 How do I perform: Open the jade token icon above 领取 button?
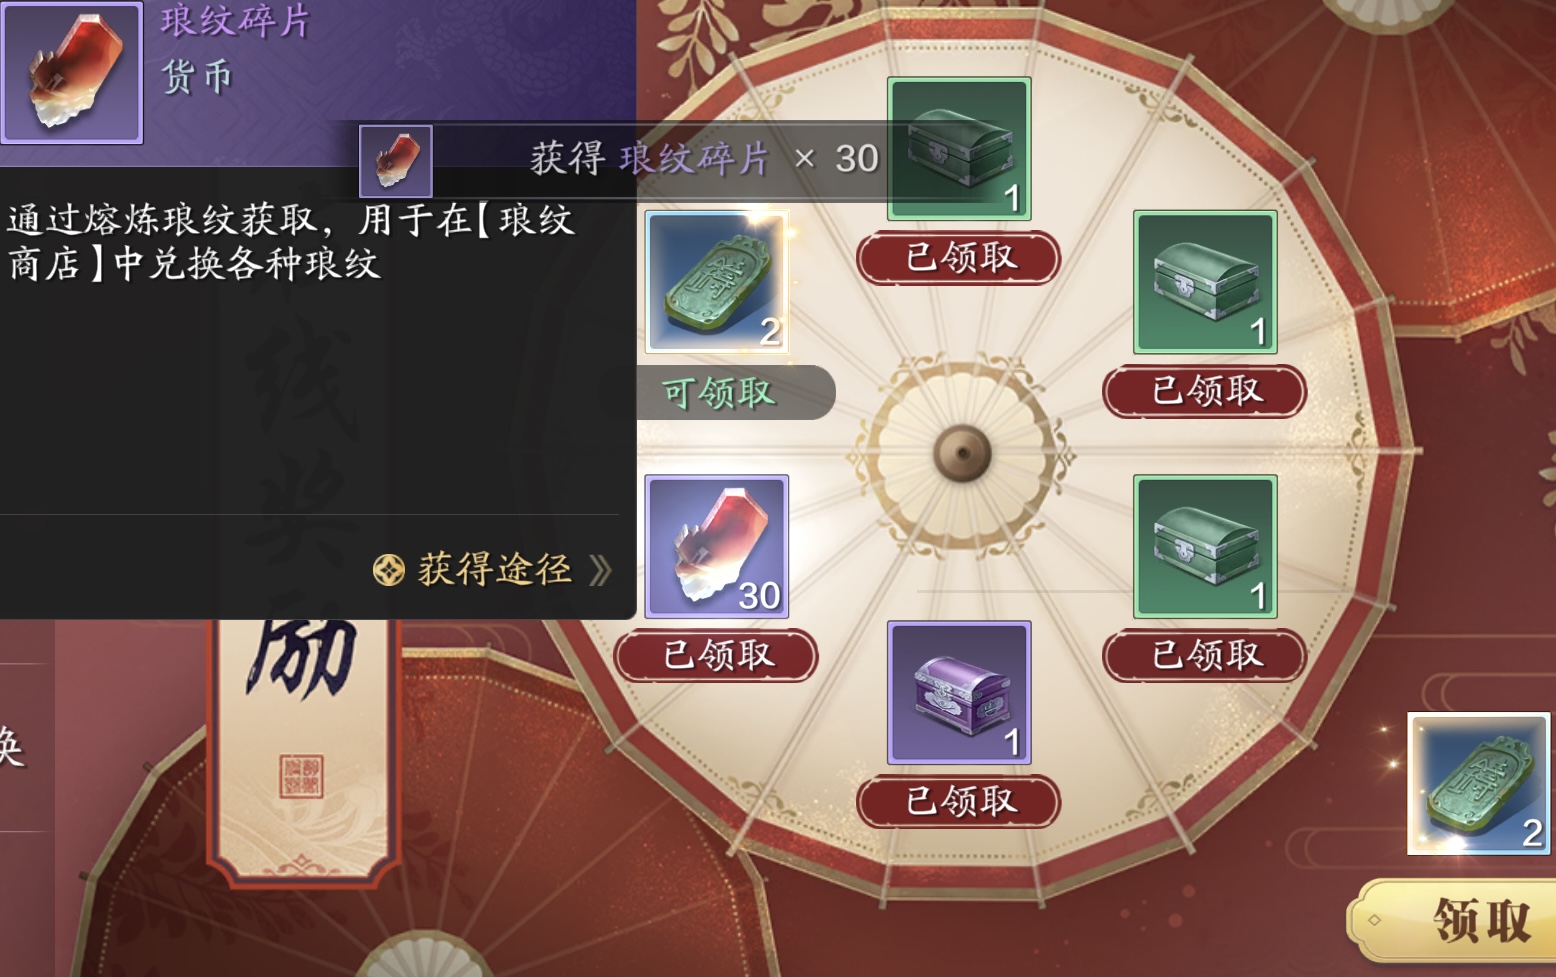click(x=1479, y=784)
